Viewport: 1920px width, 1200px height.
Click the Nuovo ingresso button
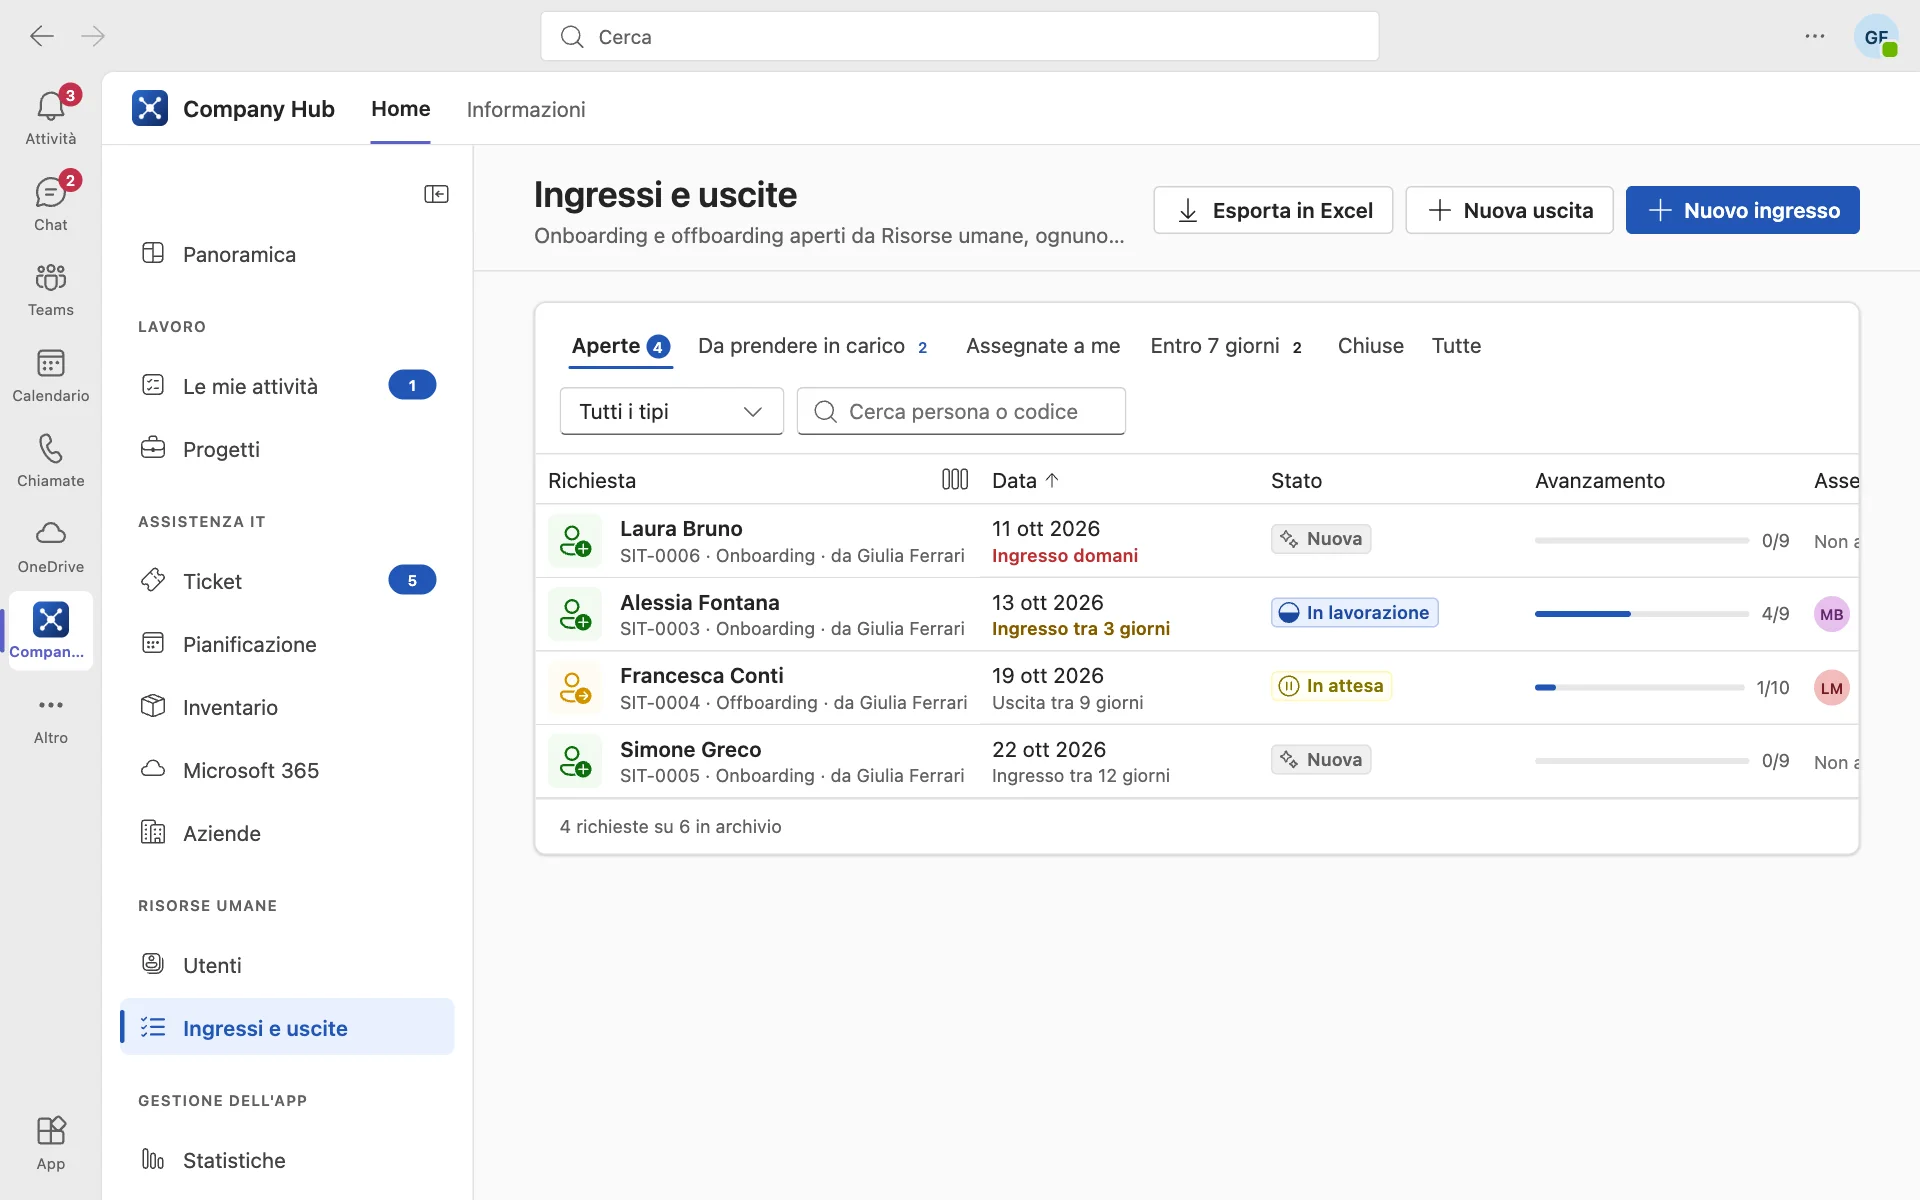click(1742, 210)
